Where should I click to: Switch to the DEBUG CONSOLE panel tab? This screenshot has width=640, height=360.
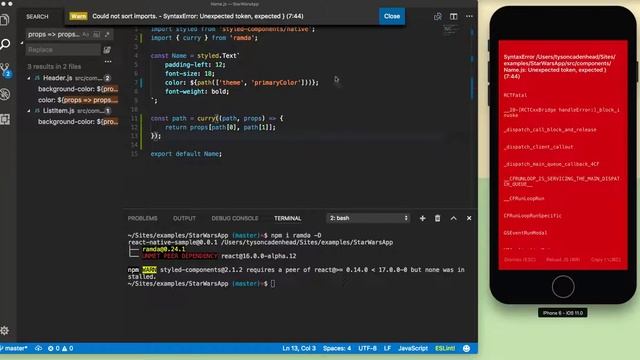pyautogui.click(x=235, y=218)
